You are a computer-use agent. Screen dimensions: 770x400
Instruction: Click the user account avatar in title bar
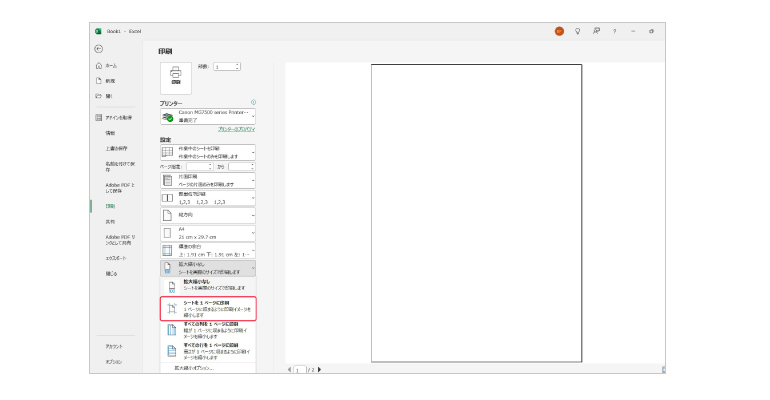point(559,31)
